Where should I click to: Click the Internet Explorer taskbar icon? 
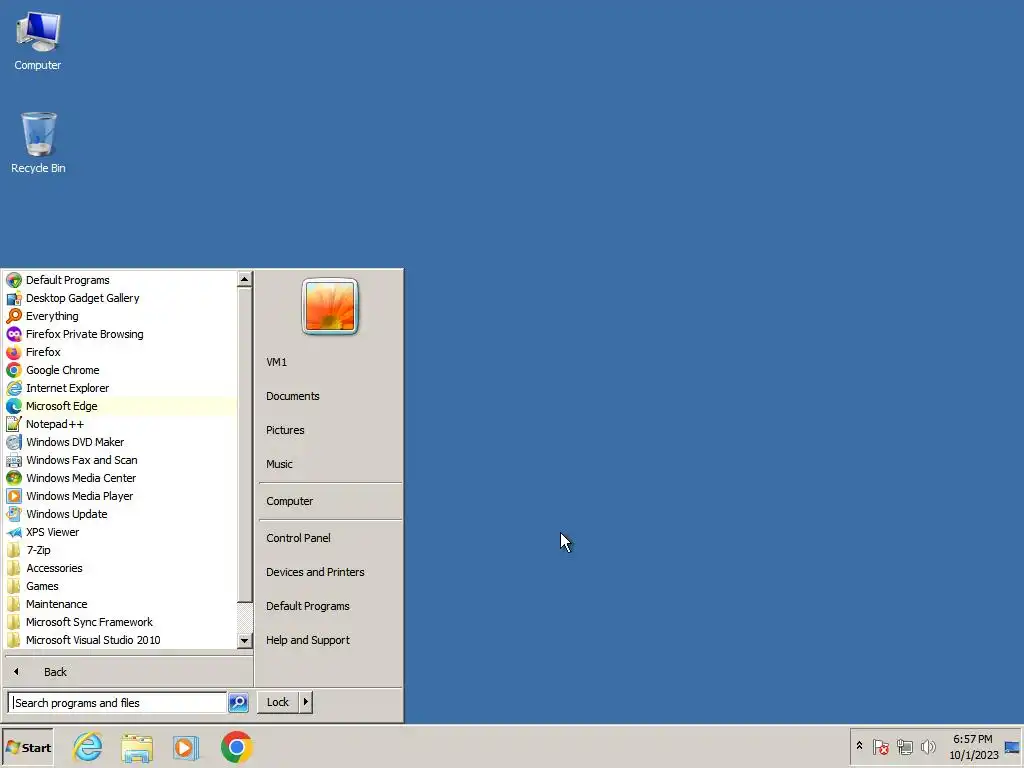tap(88, 747)
